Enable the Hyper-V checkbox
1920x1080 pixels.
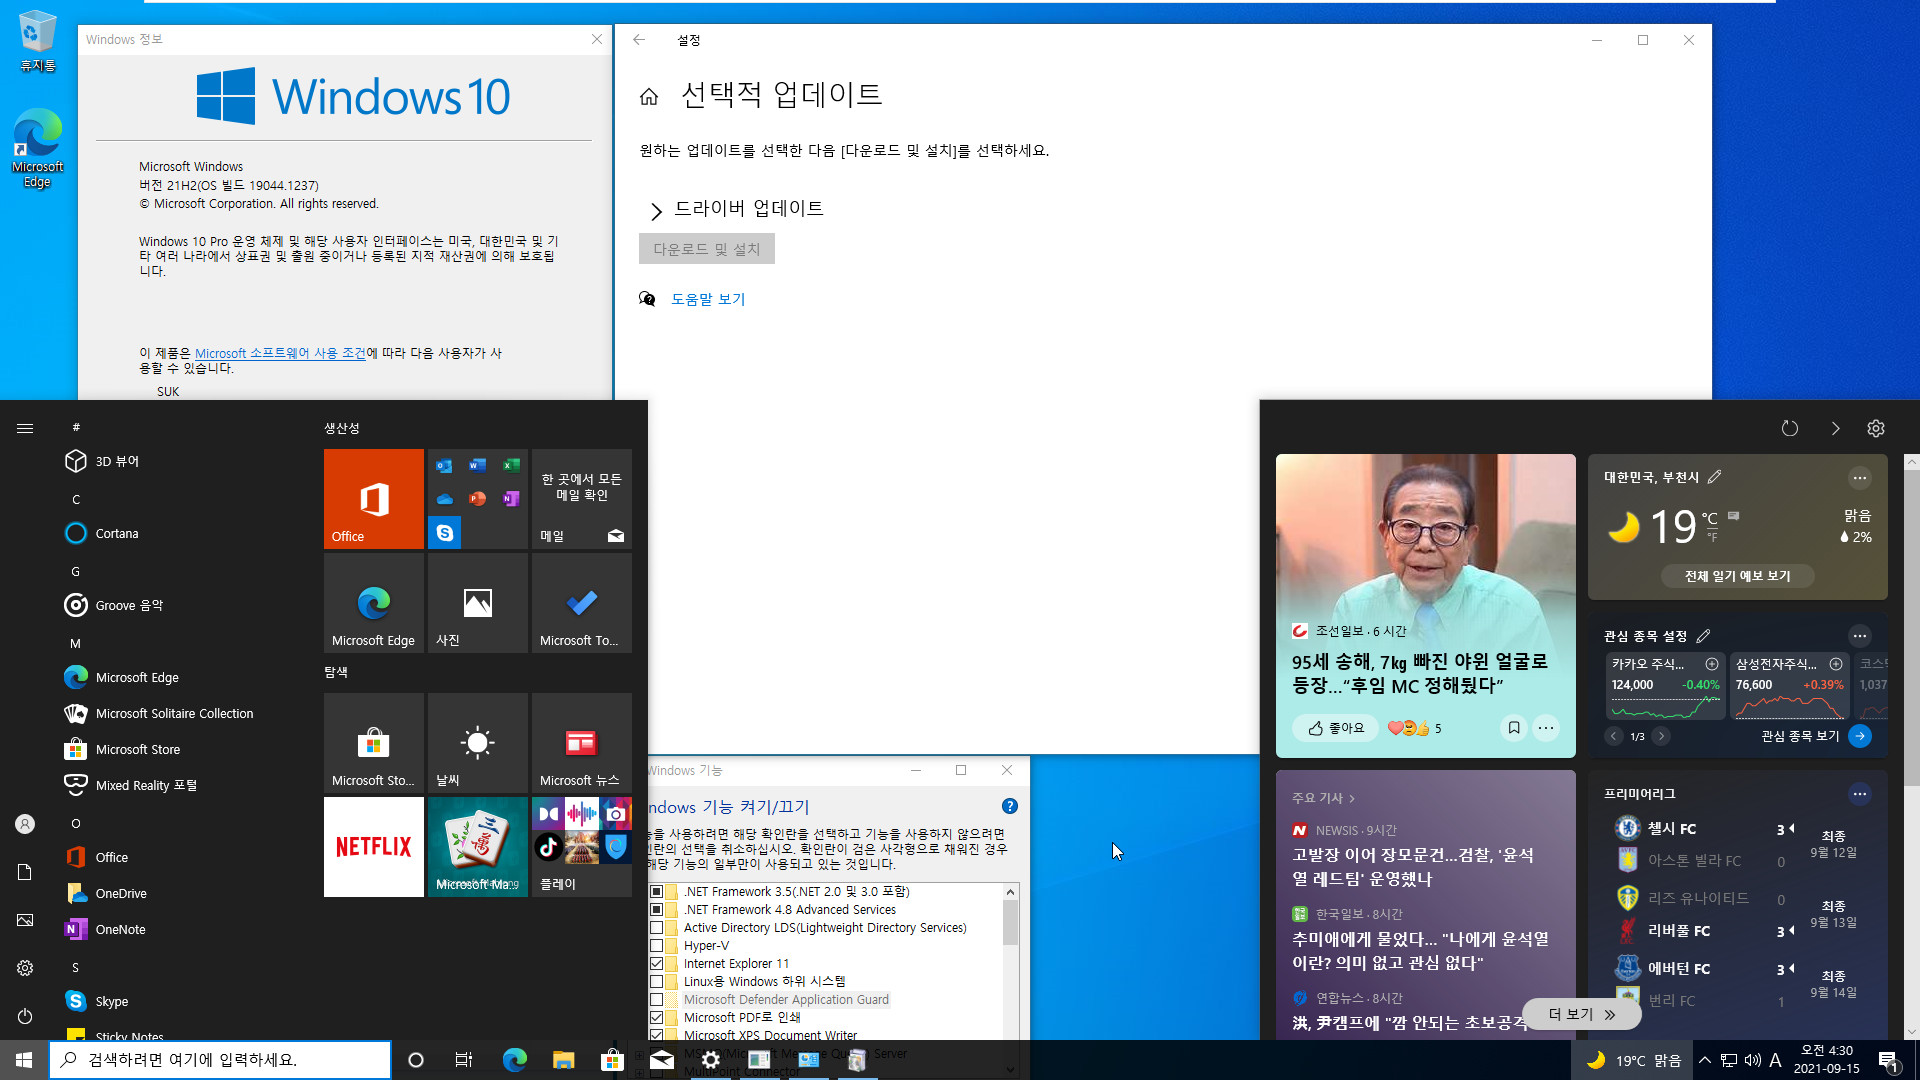tap(657, 945)
